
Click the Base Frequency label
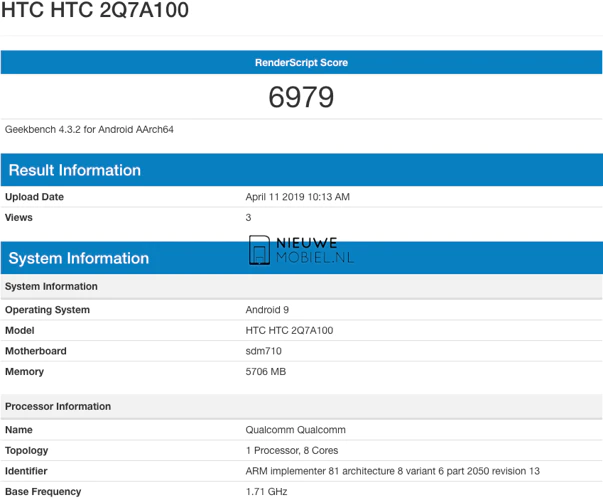[43, 492]
